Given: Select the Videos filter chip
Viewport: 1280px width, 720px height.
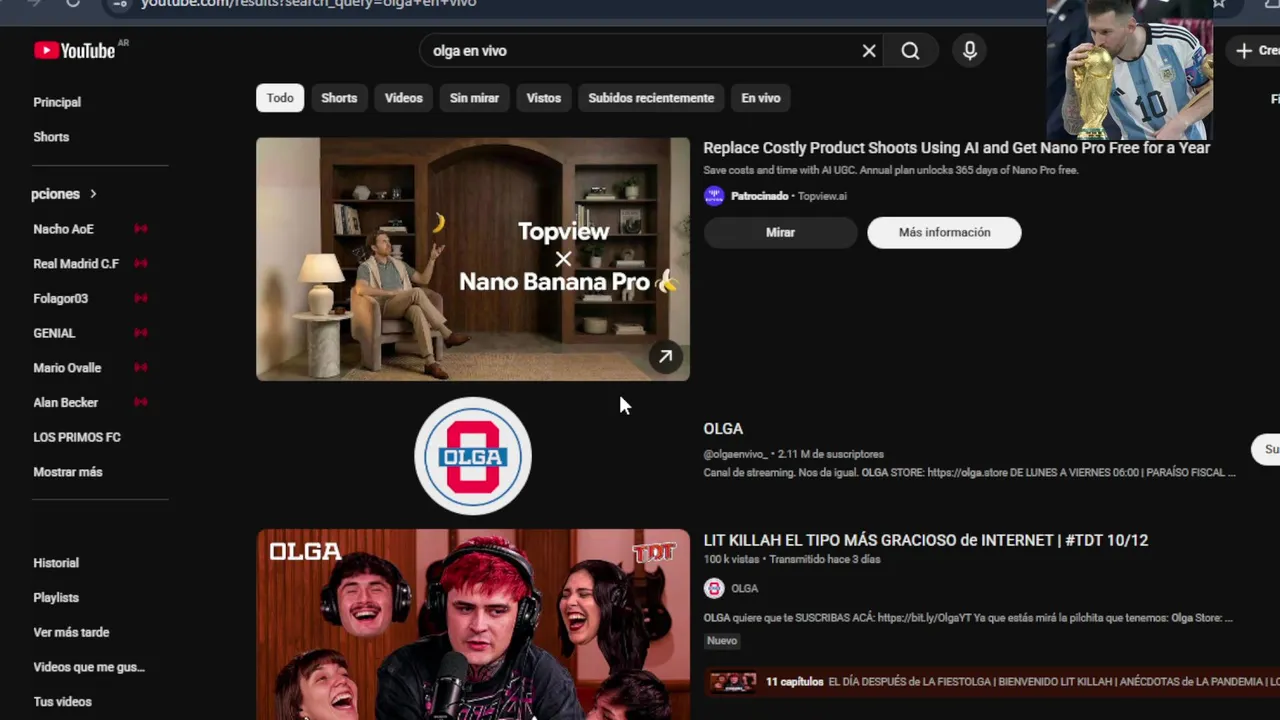Looking at the screenshot, I should (x=404, y=98).
